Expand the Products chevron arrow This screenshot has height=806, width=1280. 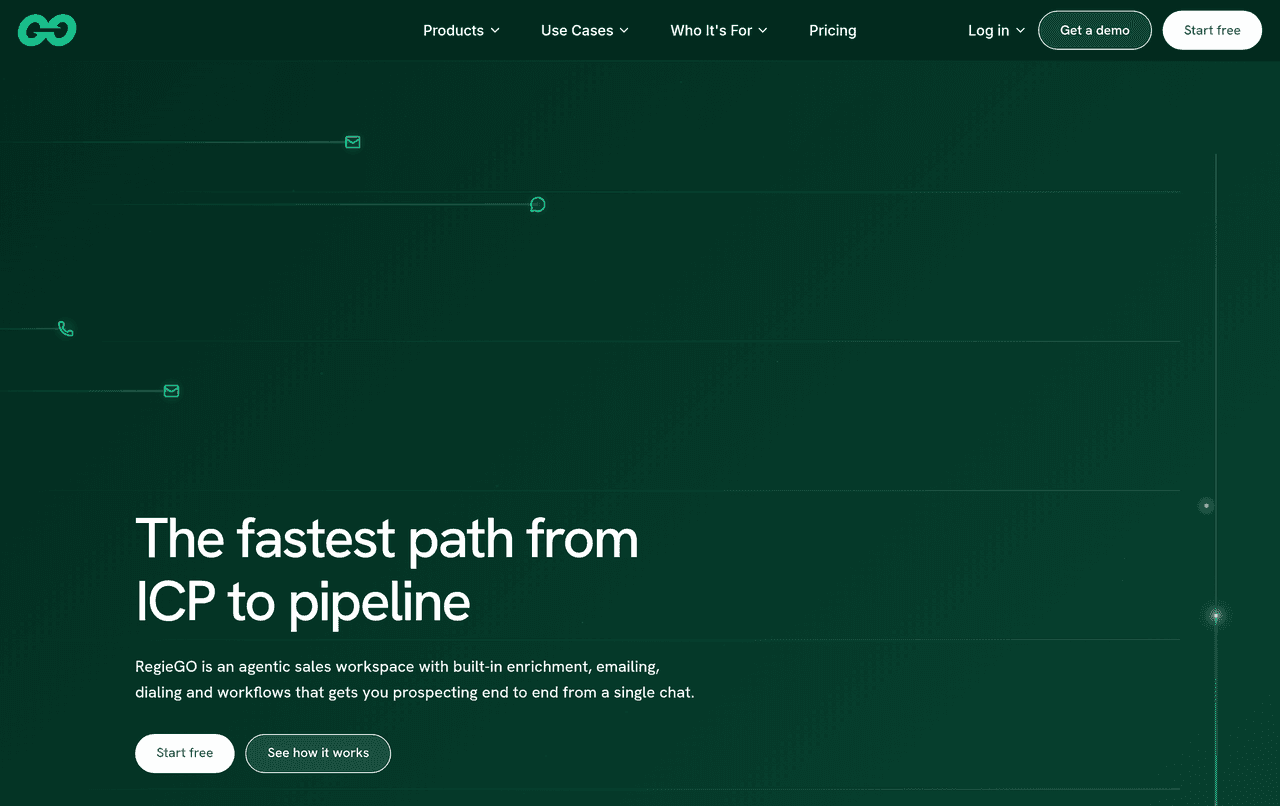click(x=494, y=31)
